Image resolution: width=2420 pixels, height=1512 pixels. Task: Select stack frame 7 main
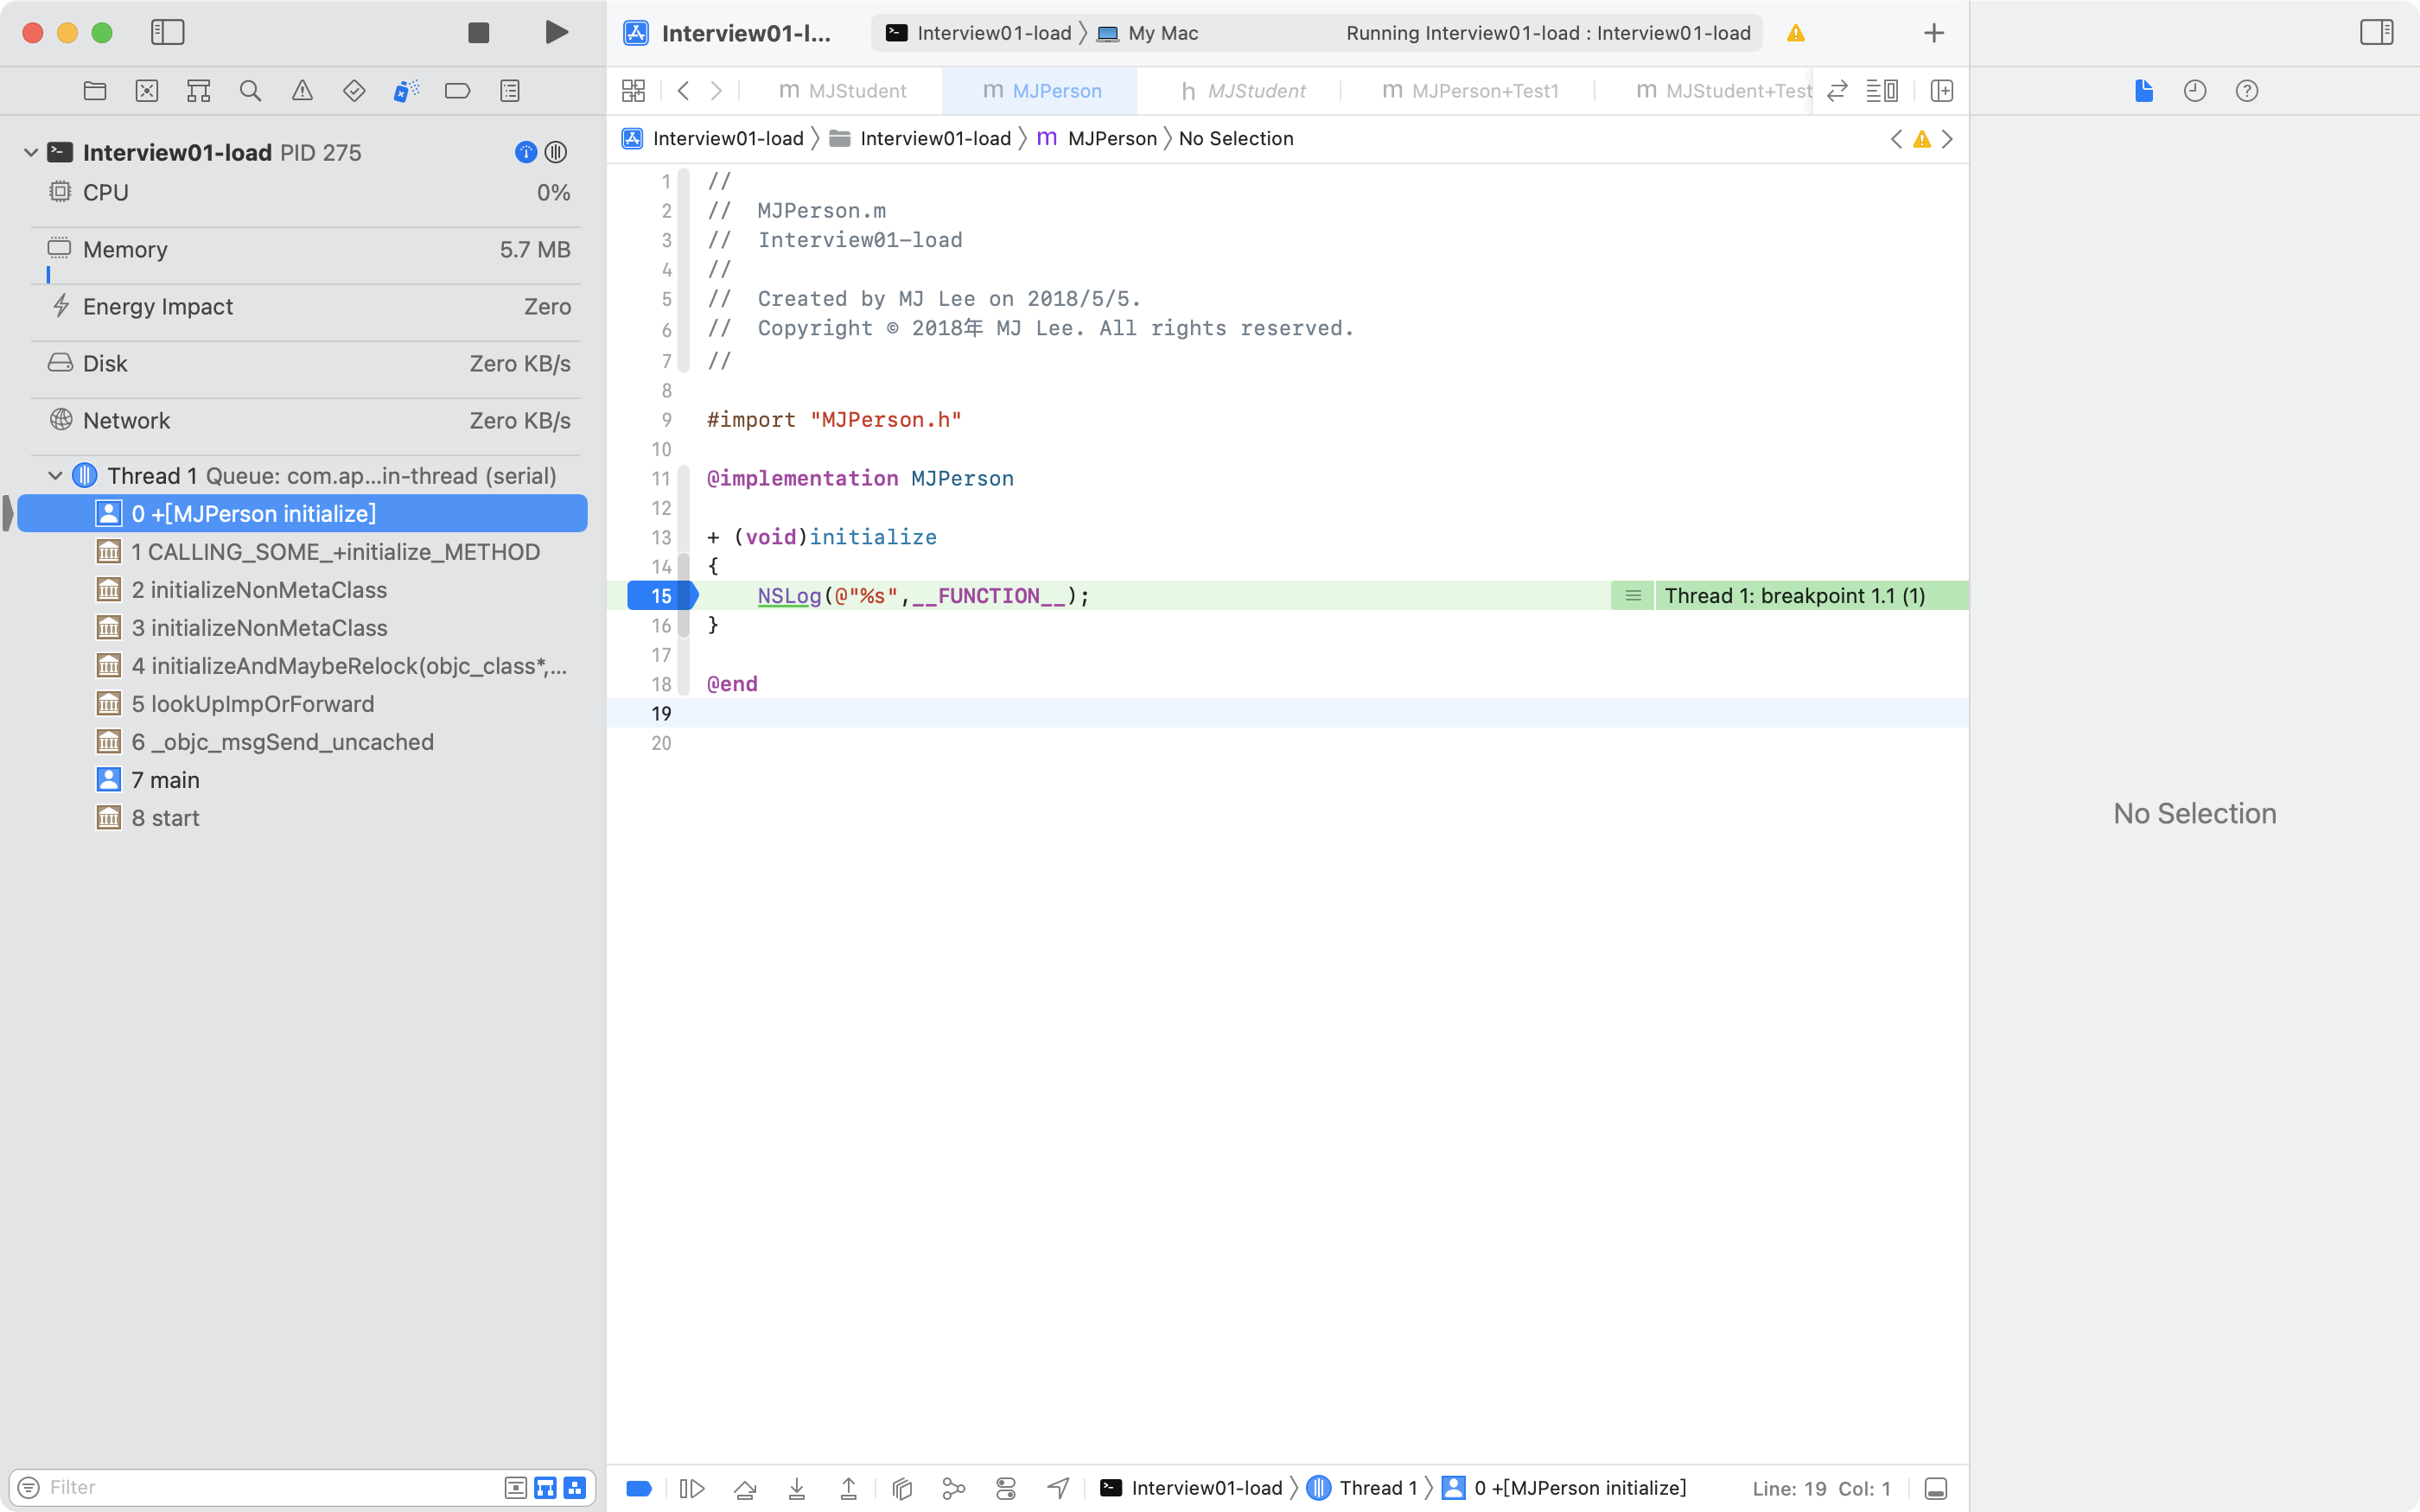coord(302,780)
